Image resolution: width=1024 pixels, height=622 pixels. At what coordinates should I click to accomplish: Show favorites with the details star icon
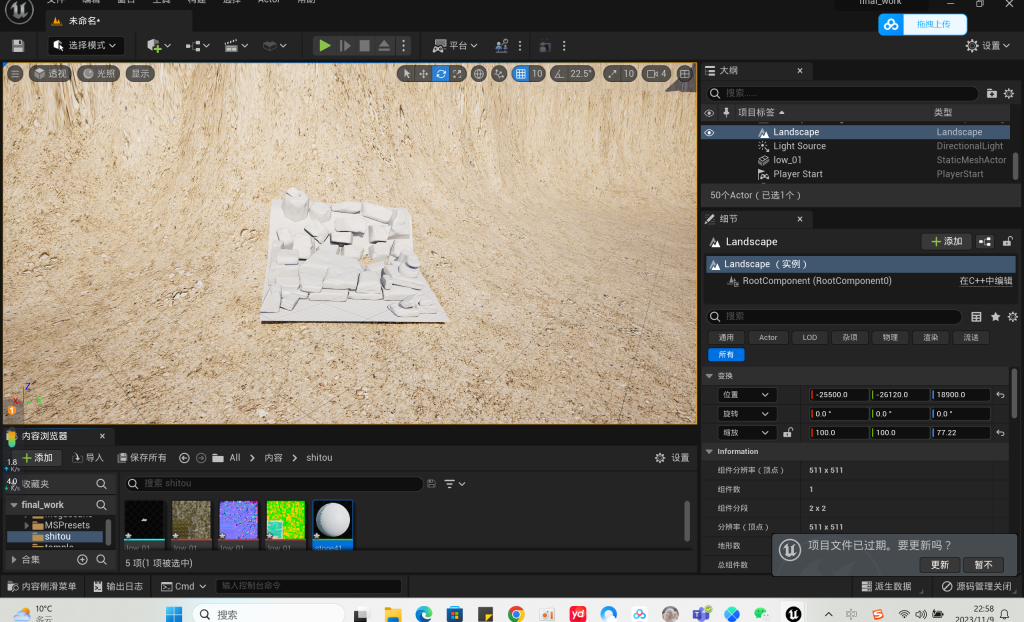(x=995, y=317)
